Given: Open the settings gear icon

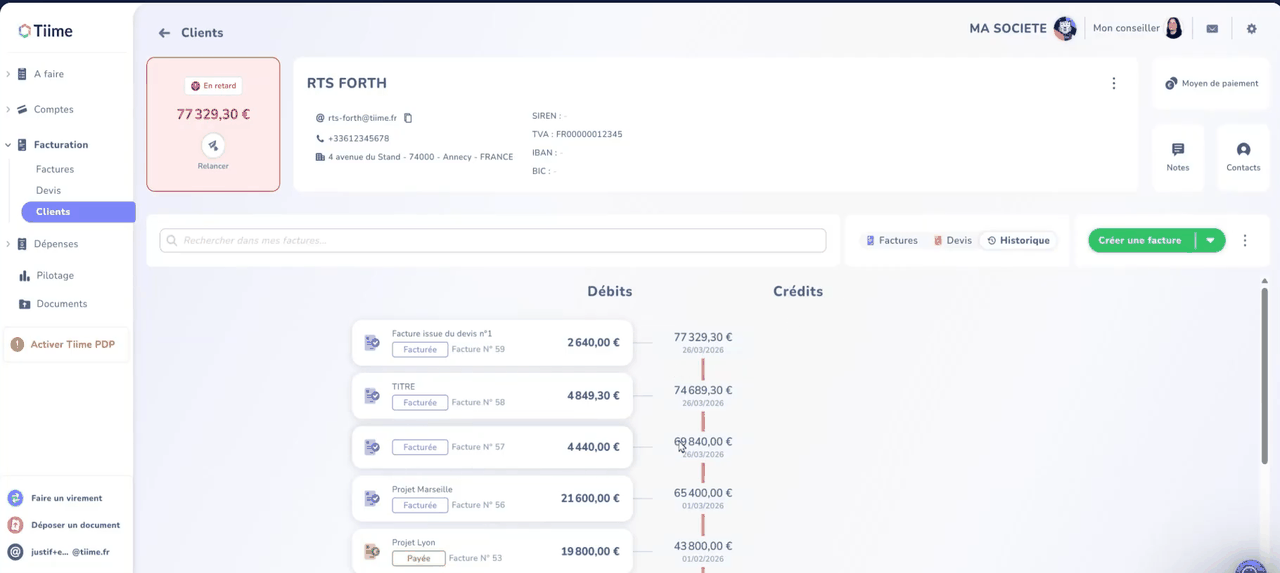Looking at the screenshot, I should click(1251, 29).
